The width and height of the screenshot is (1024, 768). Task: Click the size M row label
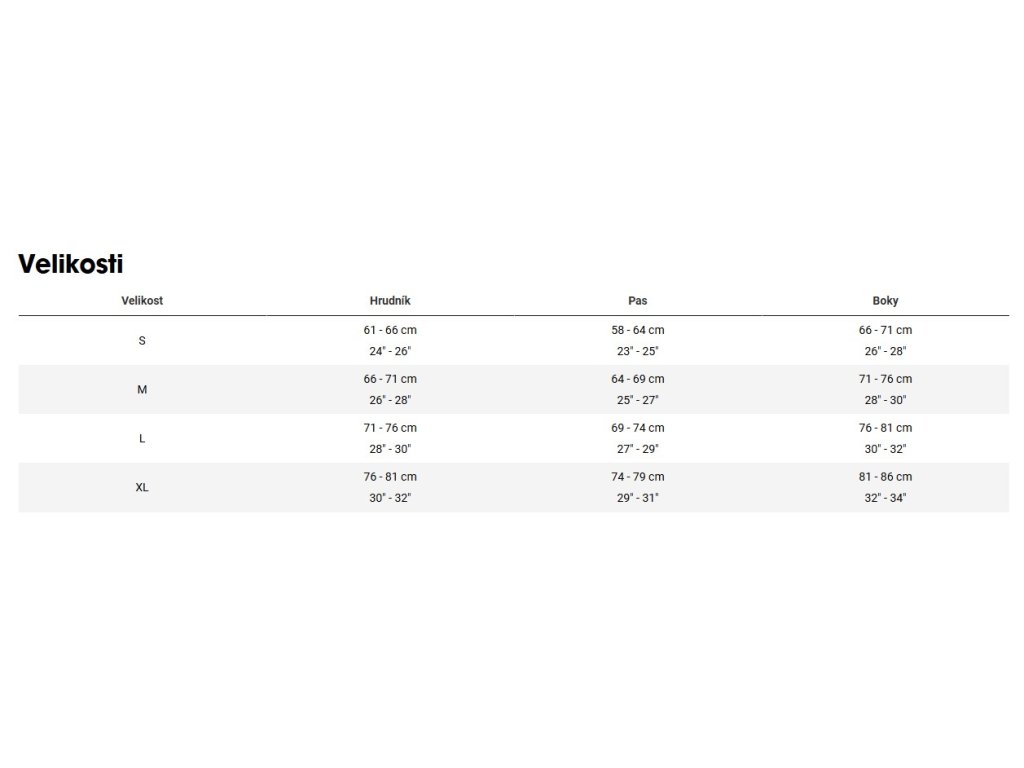pos(142,390)
